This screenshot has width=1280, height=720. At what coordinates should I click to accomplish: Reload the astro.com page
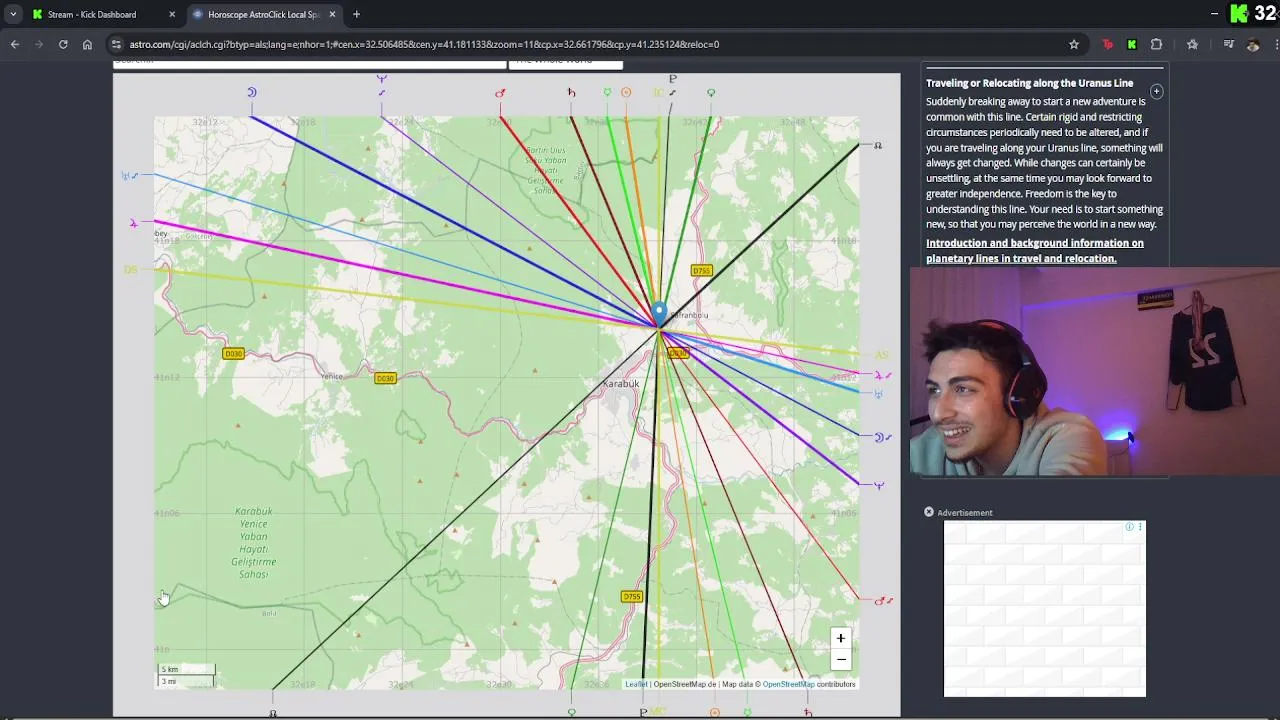pos(63,44)
